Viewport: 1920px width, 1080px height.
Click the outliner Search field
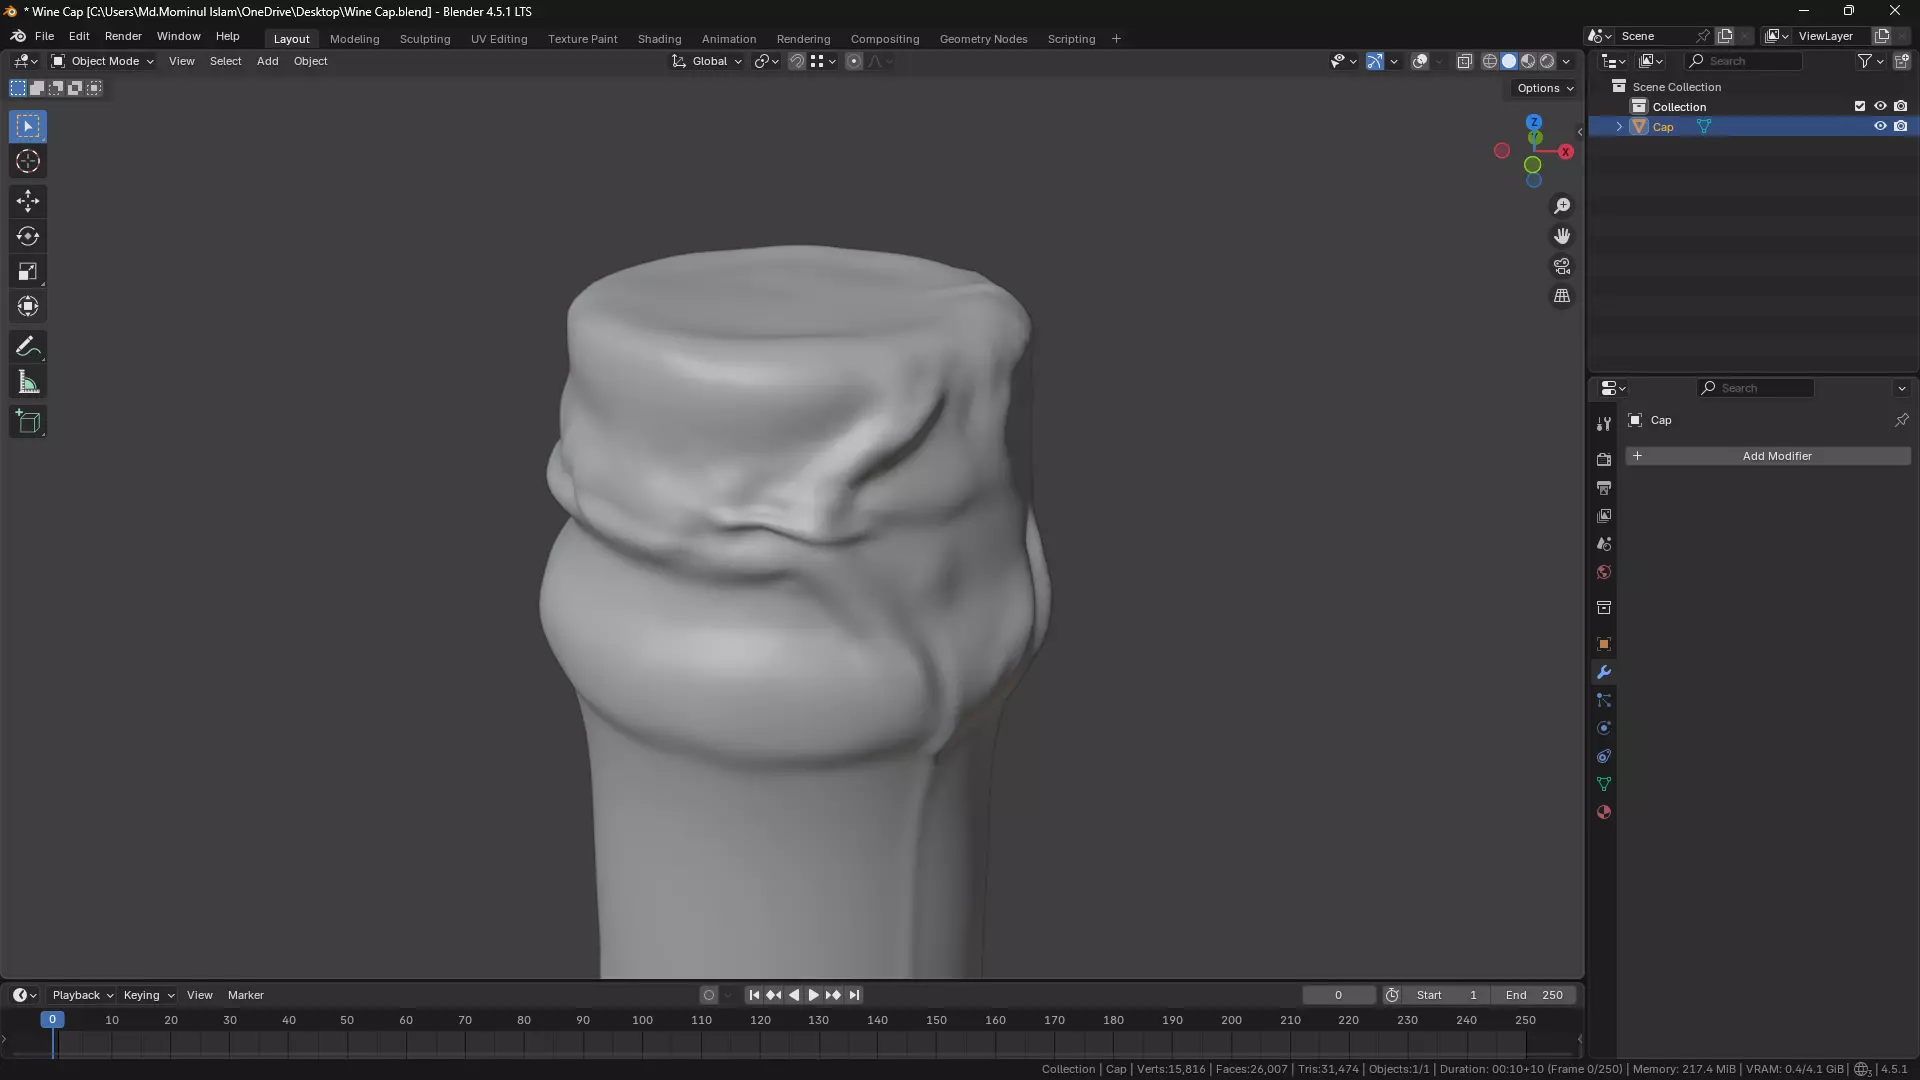point(1745,61)
